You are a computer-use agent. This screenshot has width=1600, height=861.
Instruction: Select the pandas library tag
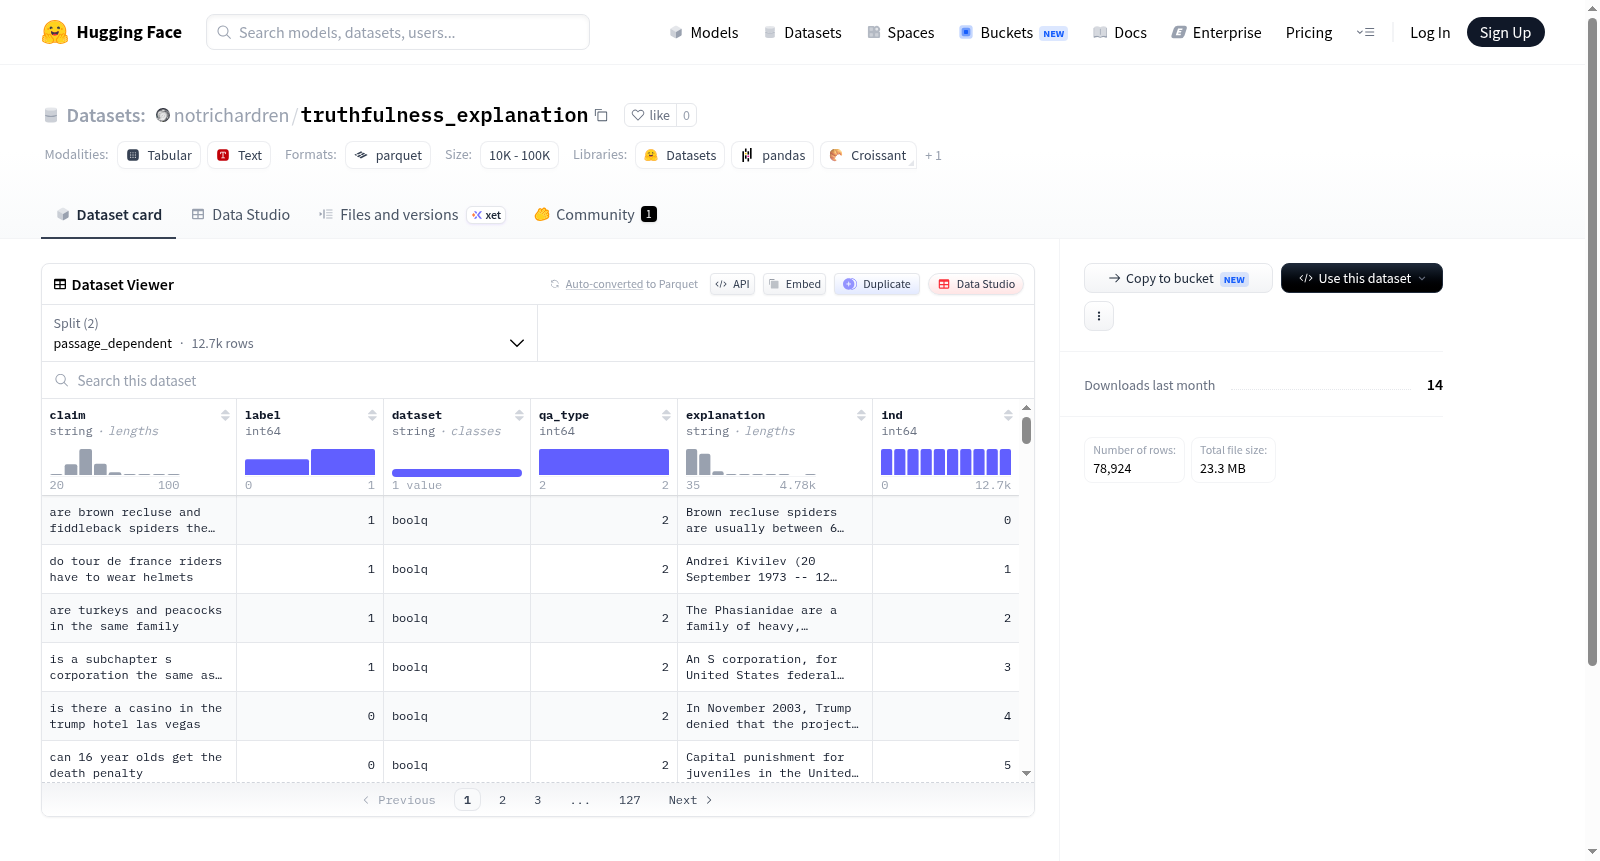point(773,155)
